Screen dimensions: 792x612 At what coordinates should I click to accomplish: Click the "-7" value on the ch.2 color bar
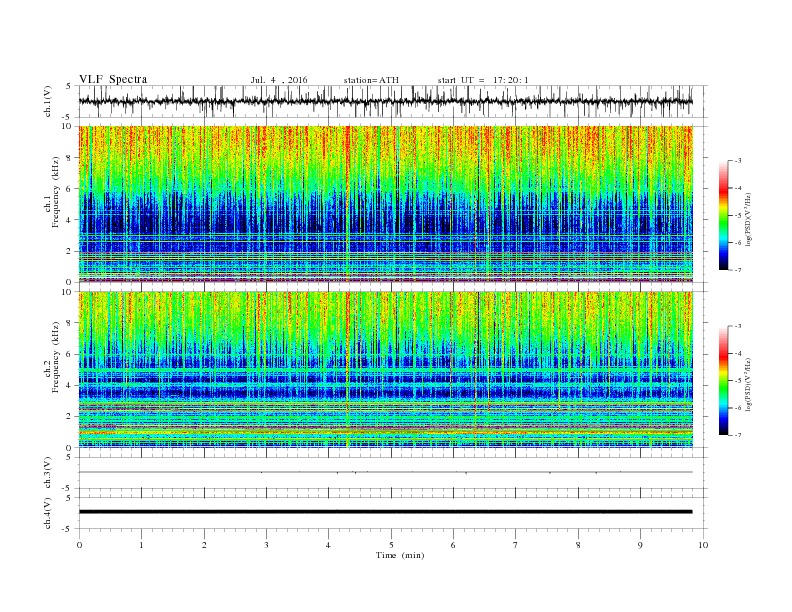[737, 435]
